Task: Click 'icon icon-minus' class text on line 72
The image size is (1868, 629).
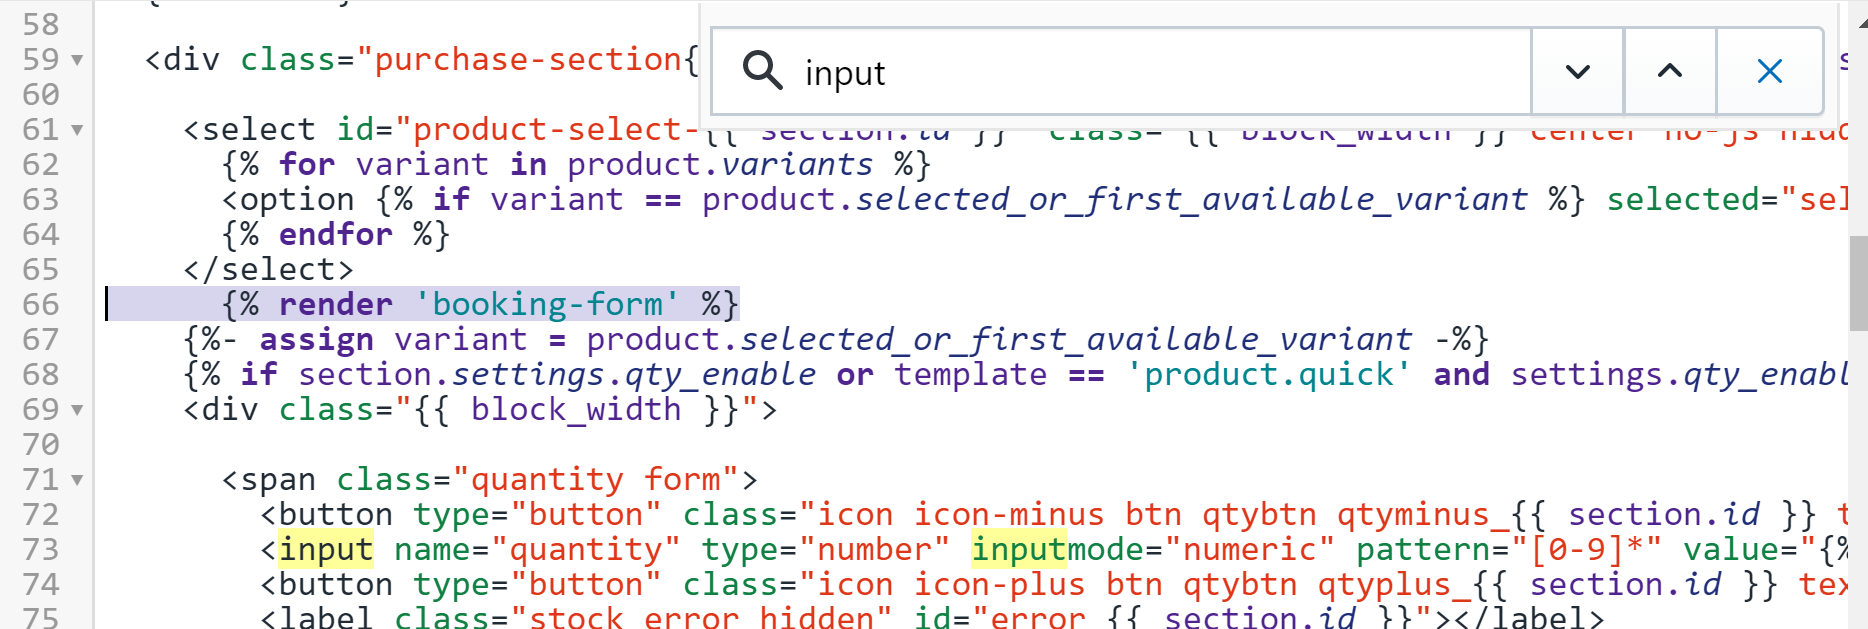Action: [x=960, y=514]
